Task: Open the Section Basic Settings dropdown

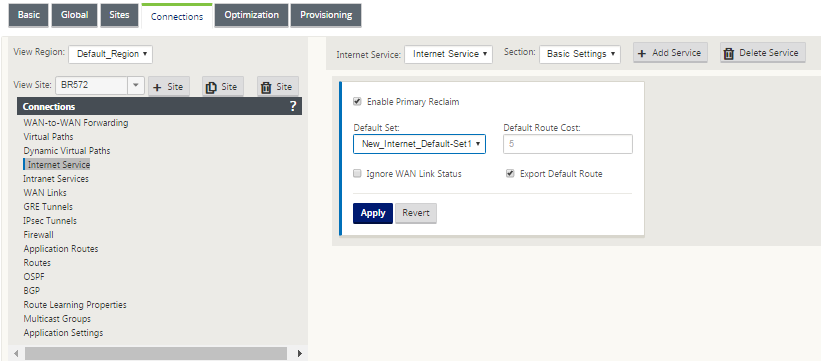Action: pos(580,54)
